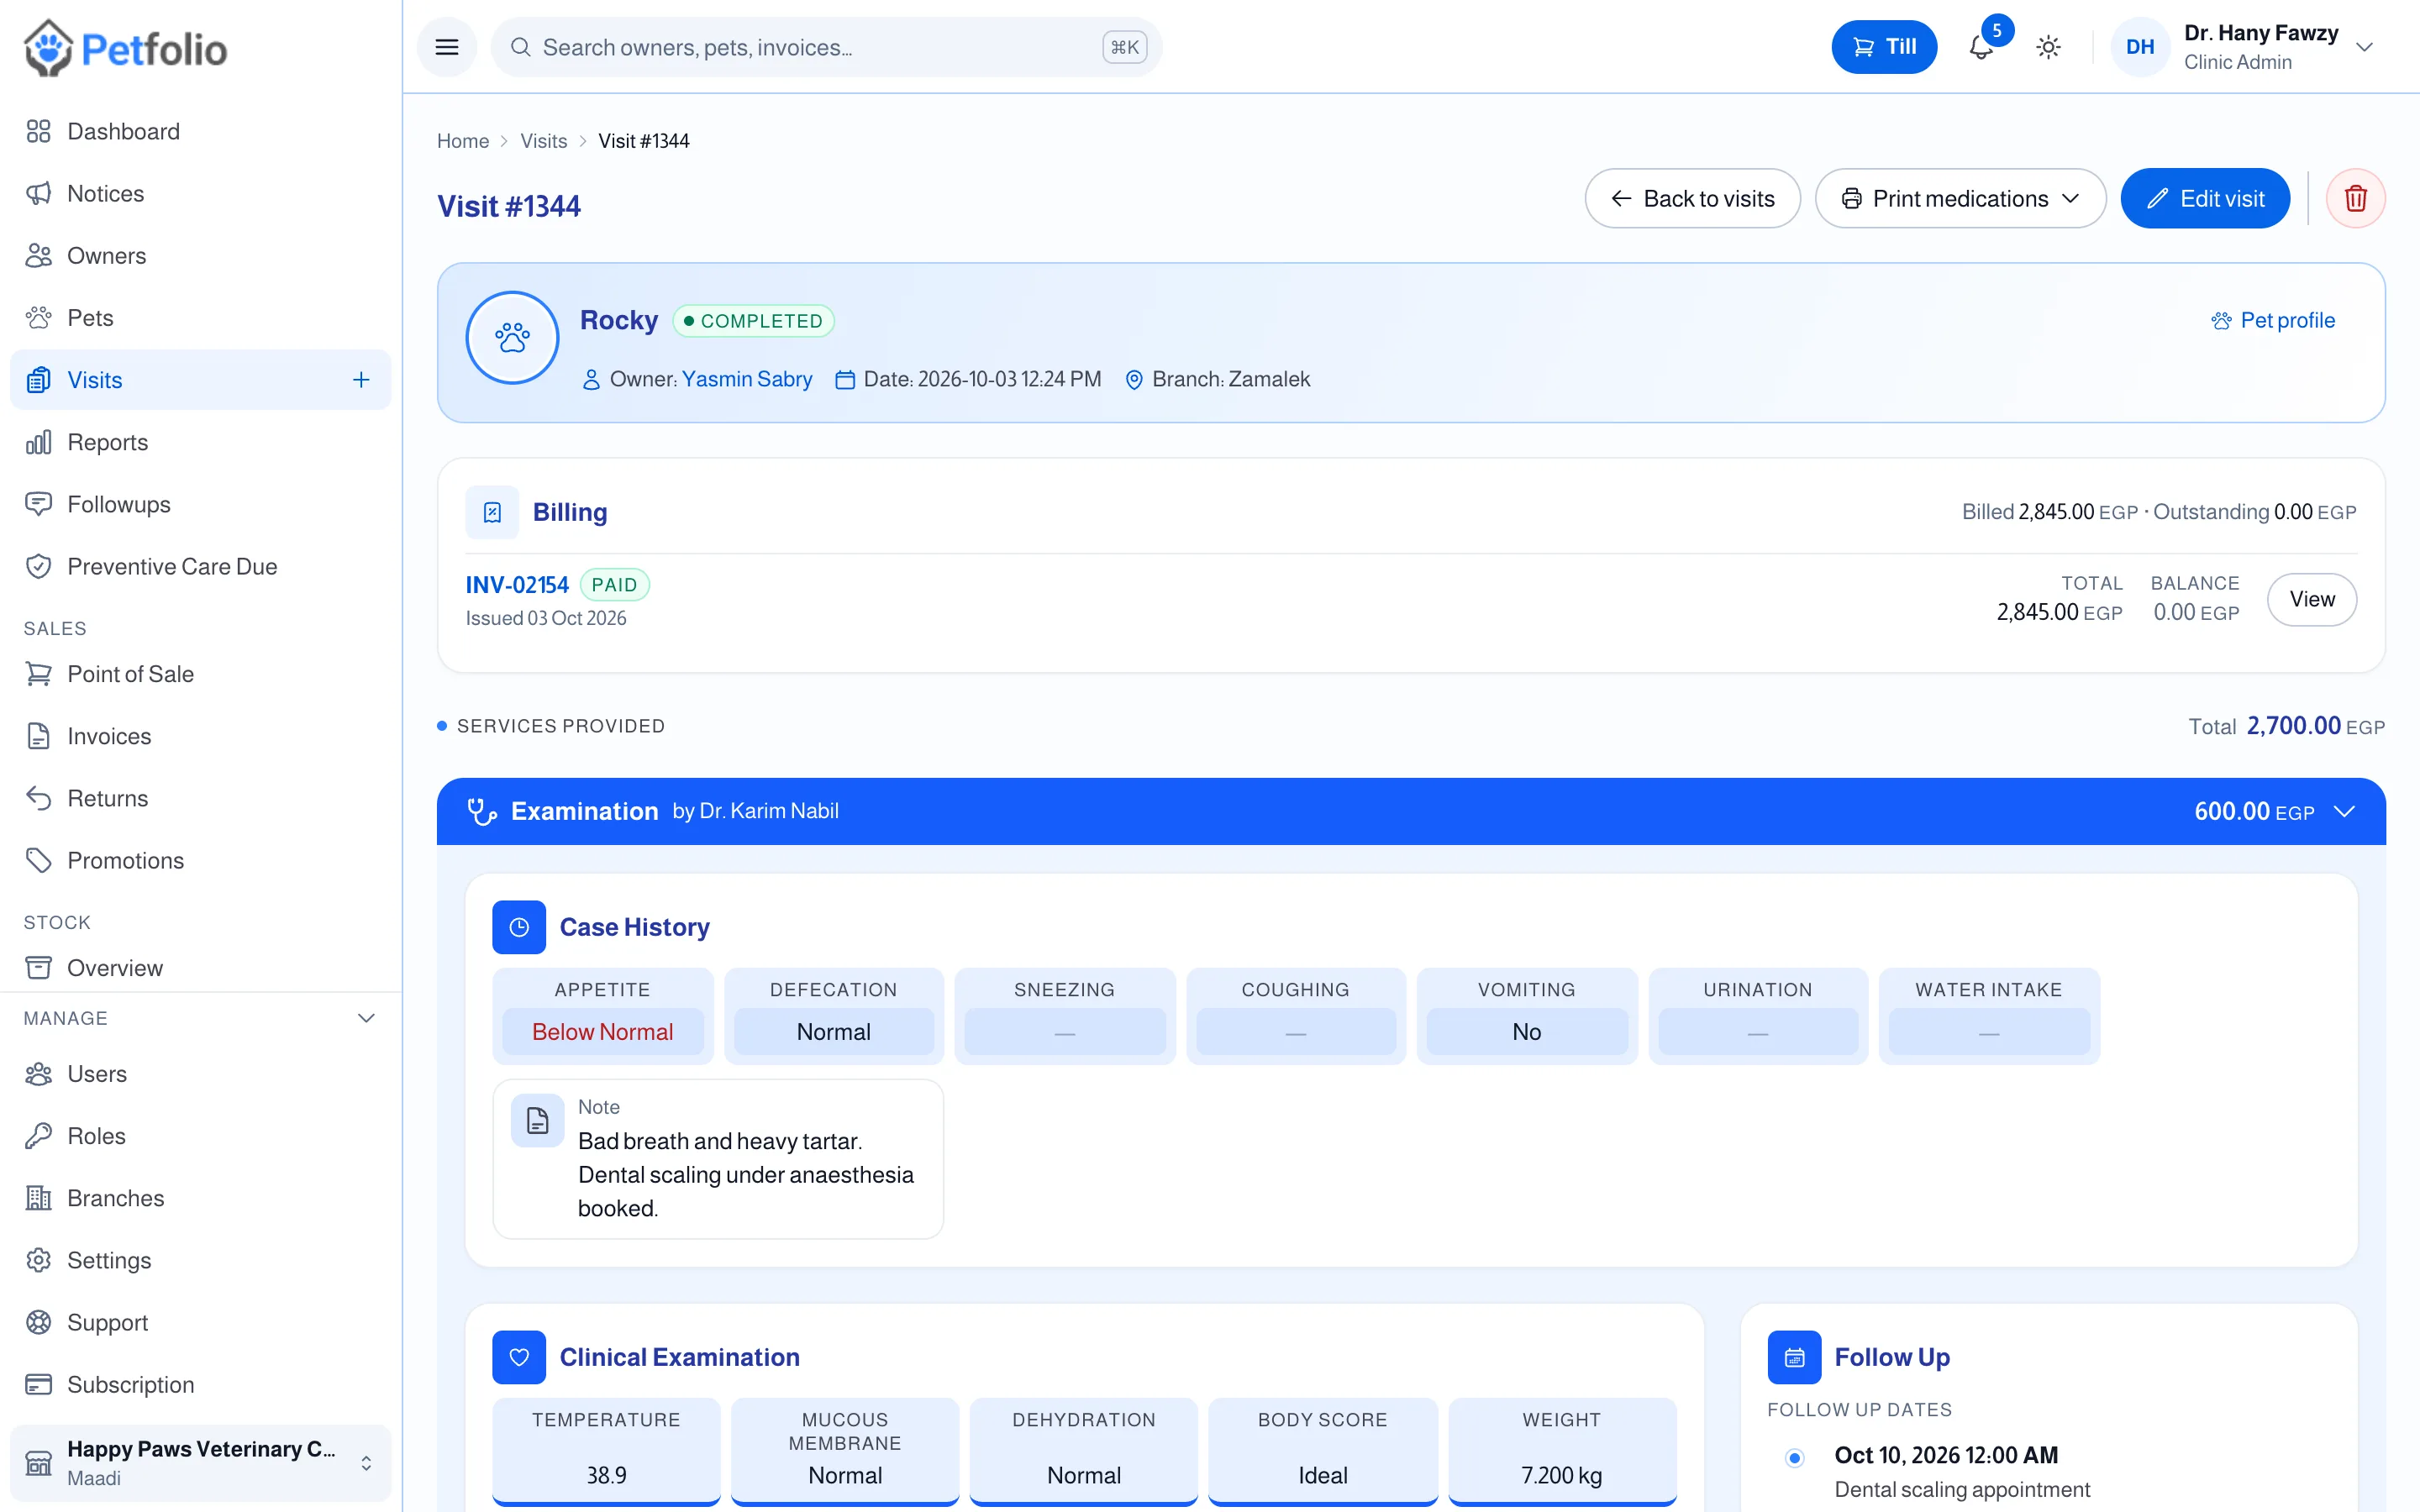Click the red delete visit trash icon

tap(2355, 198)
